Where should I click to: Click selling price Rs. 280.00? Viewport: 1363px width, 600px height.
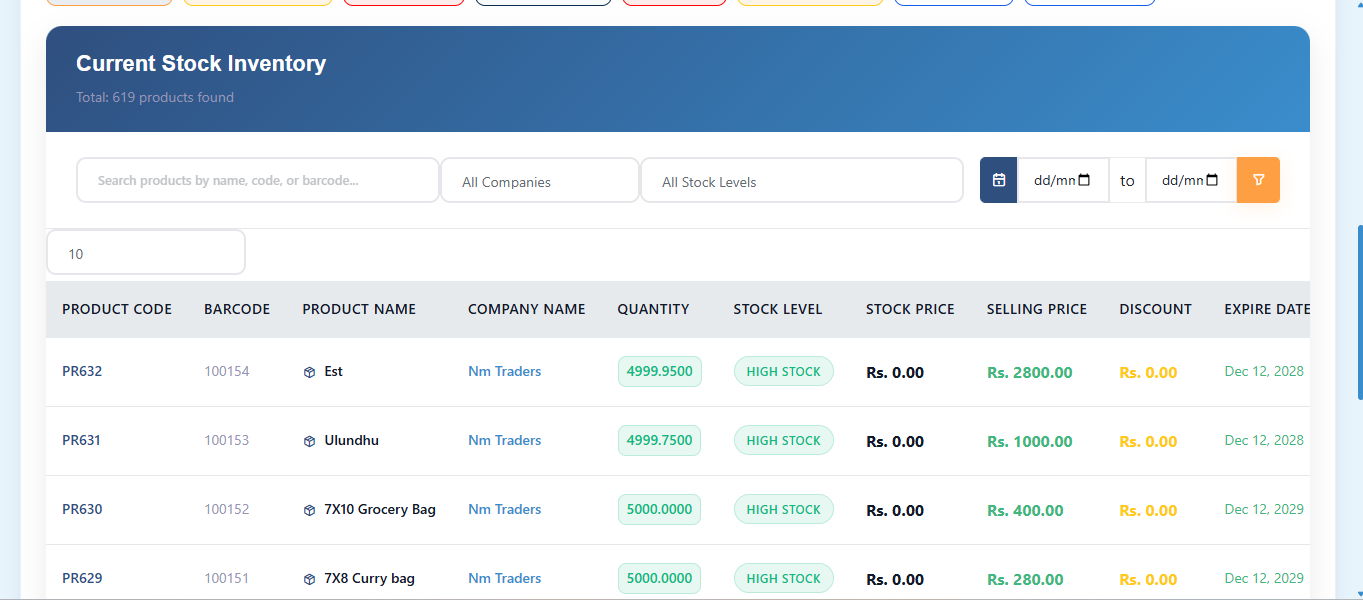click(1025, 579)
